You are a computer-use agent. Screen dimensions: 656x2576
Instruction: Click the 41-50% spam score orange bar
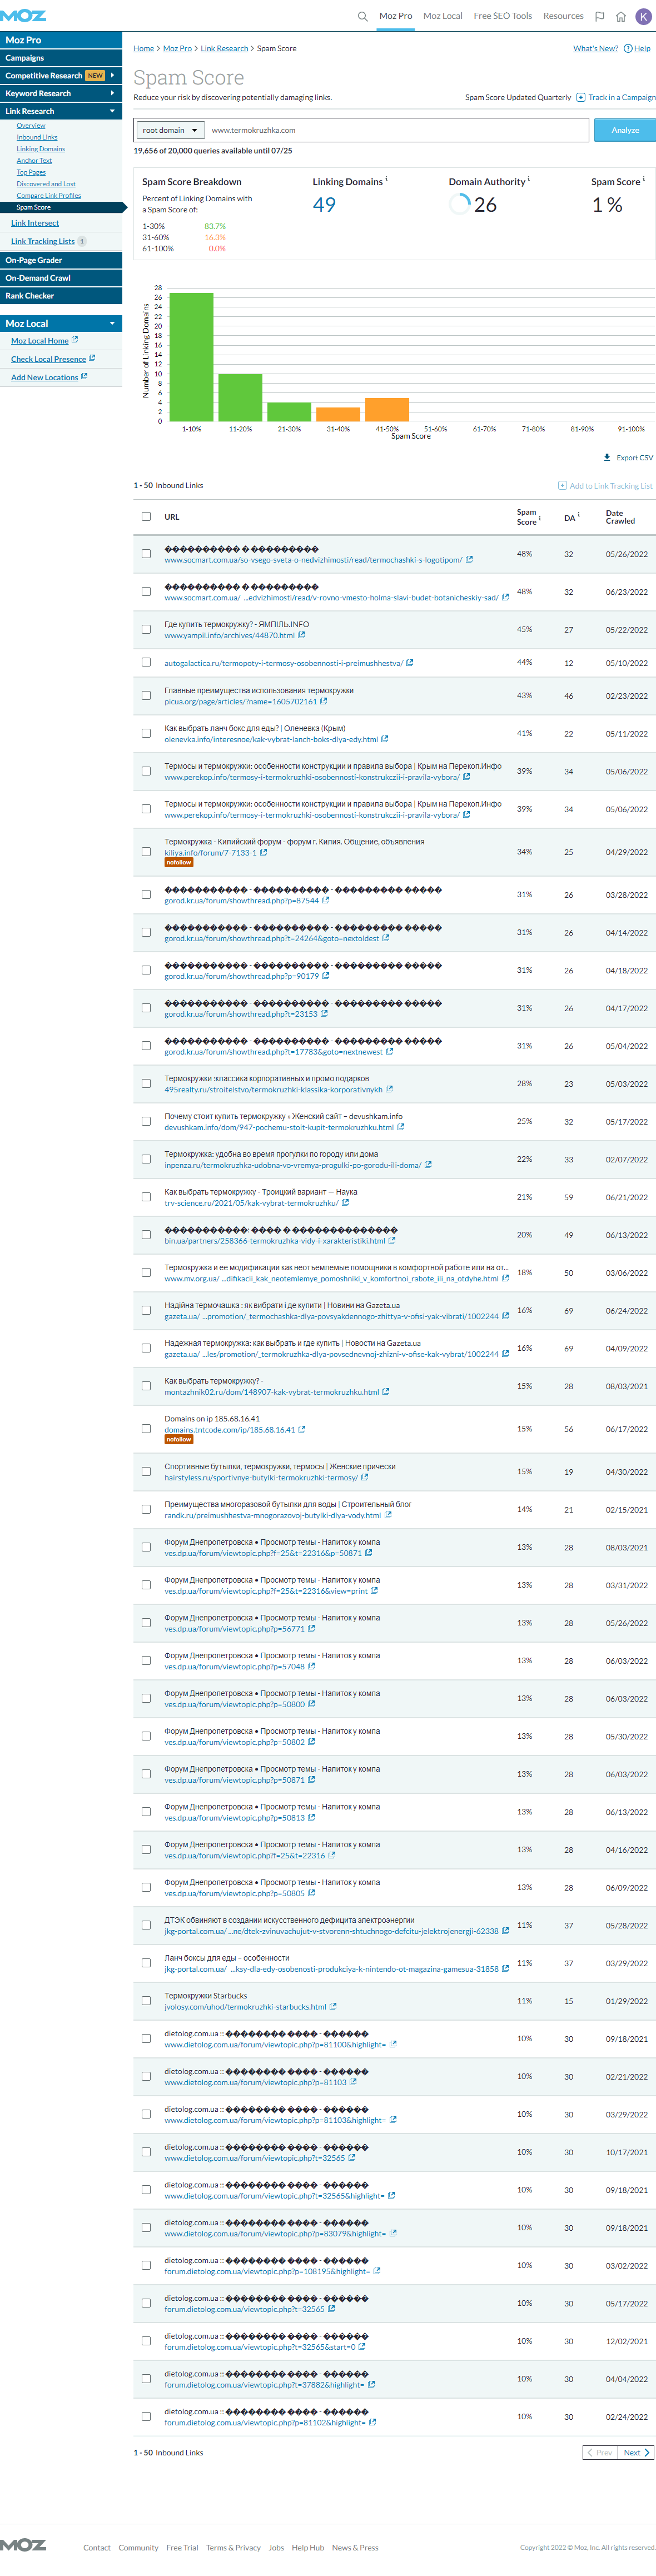click(387, 409)
